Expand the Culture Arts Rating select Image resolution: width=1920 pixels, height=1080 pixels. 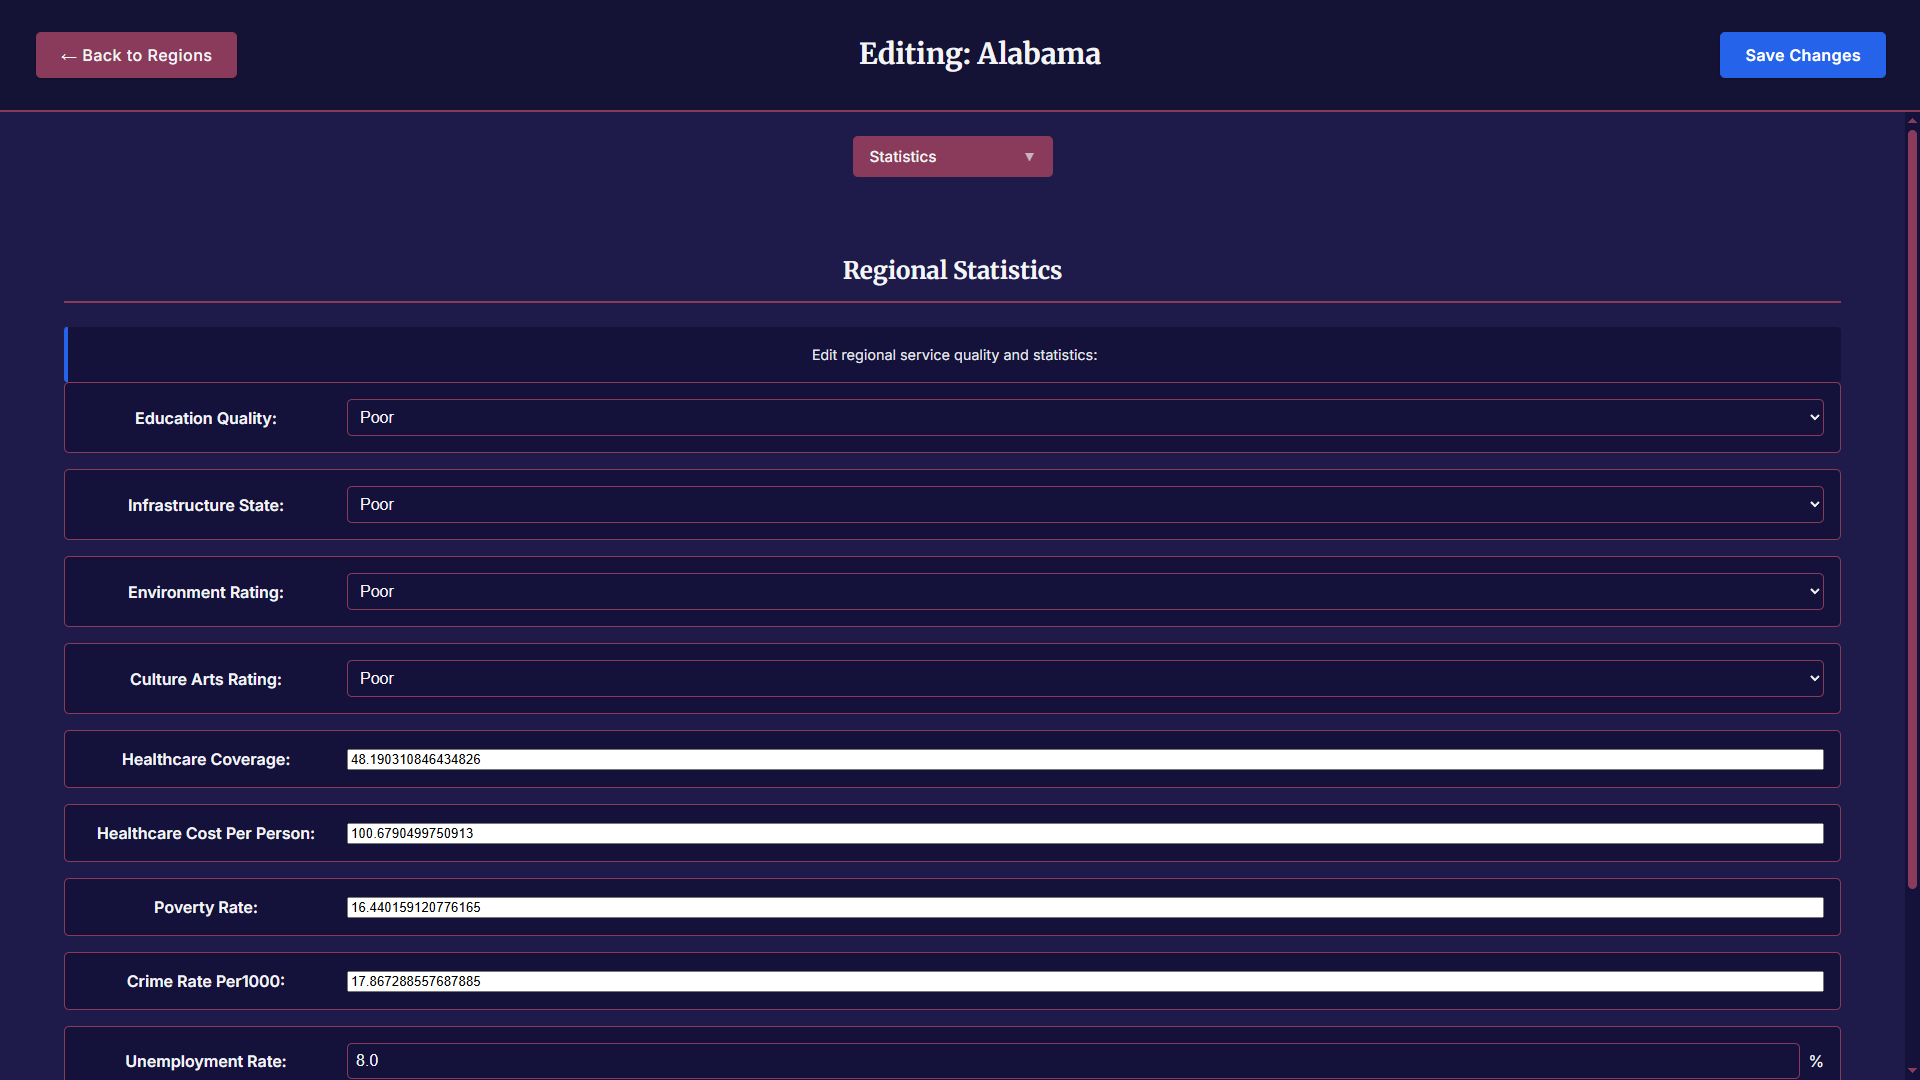tap(1084, 679)
